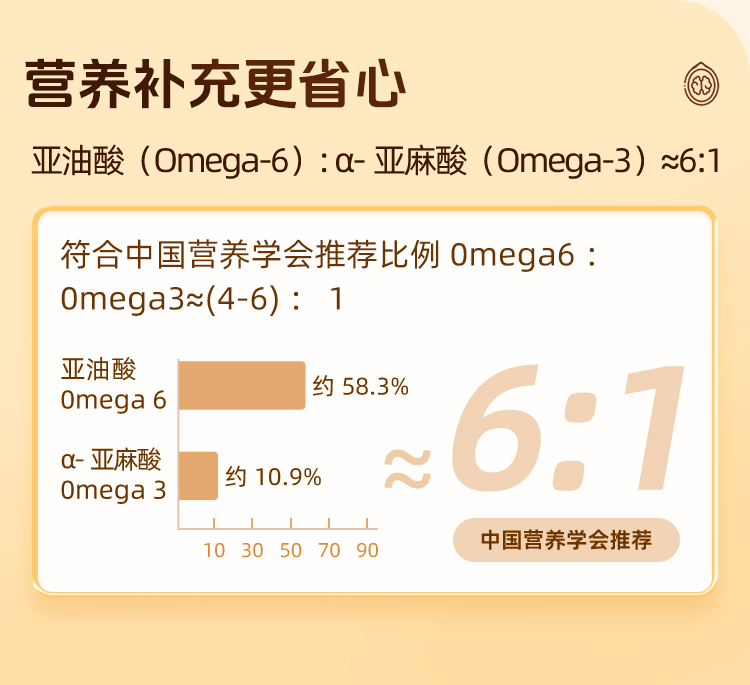Click the Omega3≈(4-6): 1 text line

(x=202, y=299)
